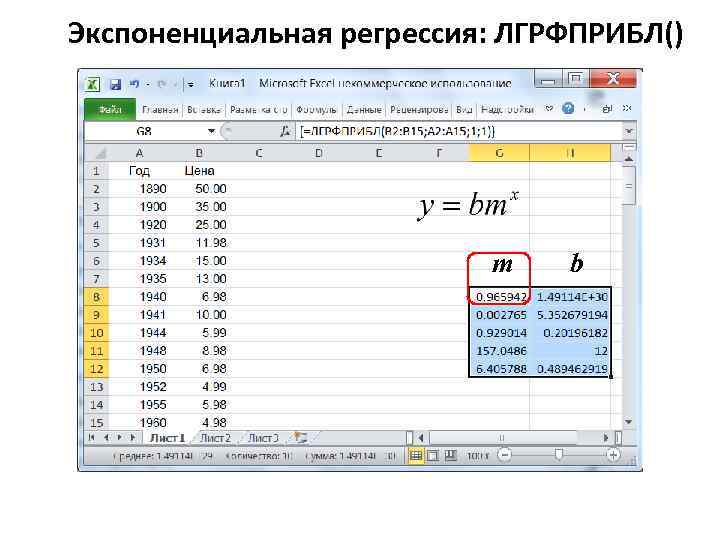Click the 100% zoom level text
The image size is (720, 540).
[478, 456]
